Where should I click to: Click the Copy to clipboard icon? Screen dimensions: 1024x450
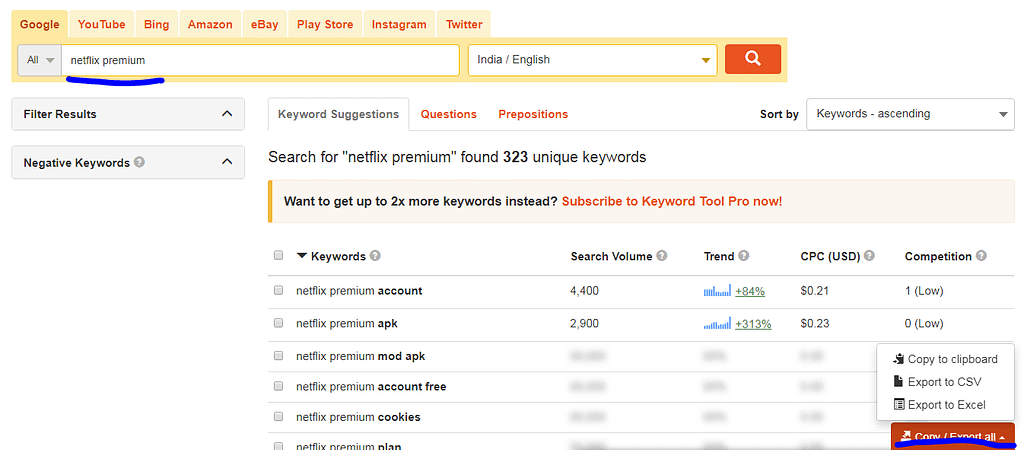899,359
